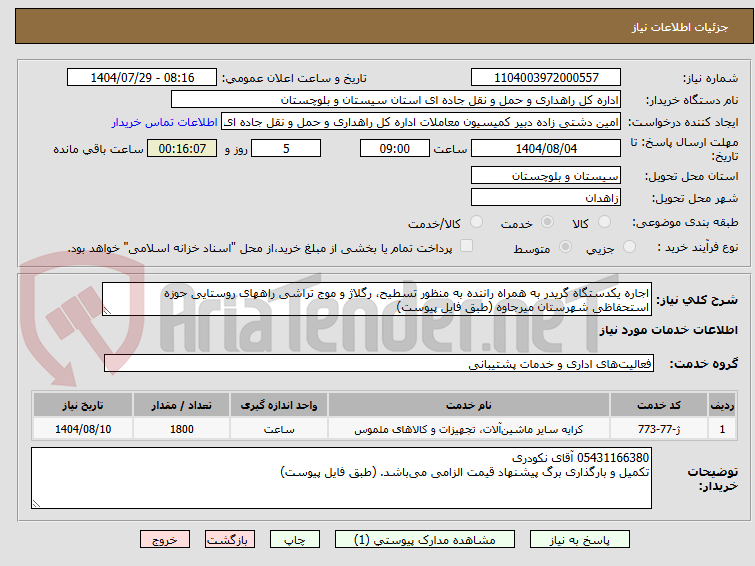The image size is (755, 566).
Task: Click the شماره نیاز field 1104003972000557
Action: tap(546, 78)
